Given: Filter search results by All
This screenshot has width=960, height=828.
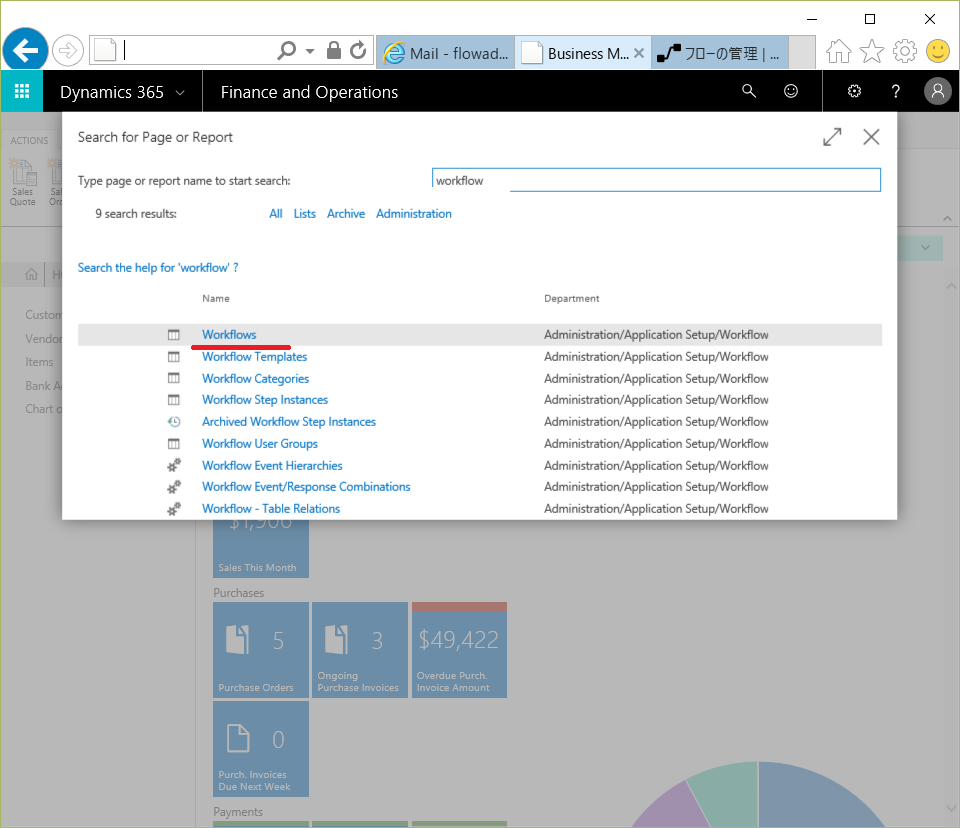Looking at the screenshot, I should tap(276, 214).
